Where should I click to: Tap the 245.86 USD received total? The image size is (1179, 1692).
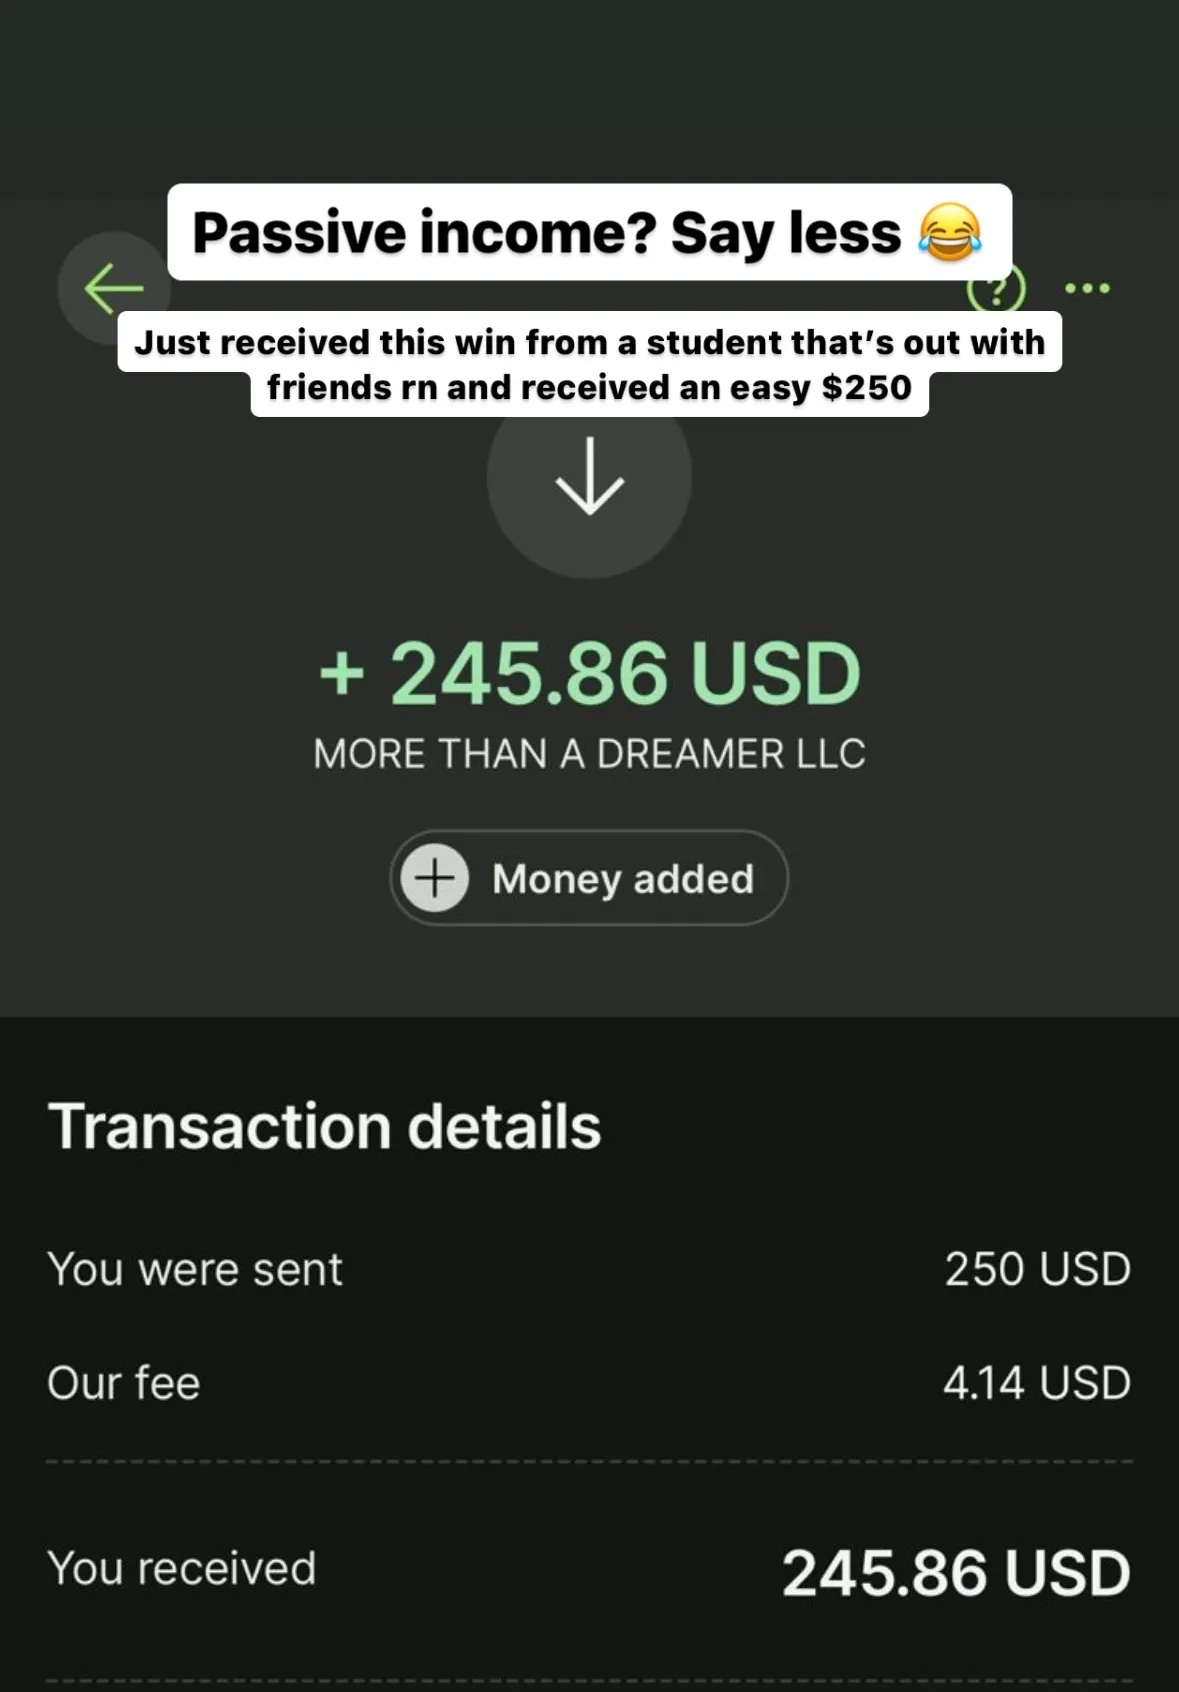(x=956, y=1573)
